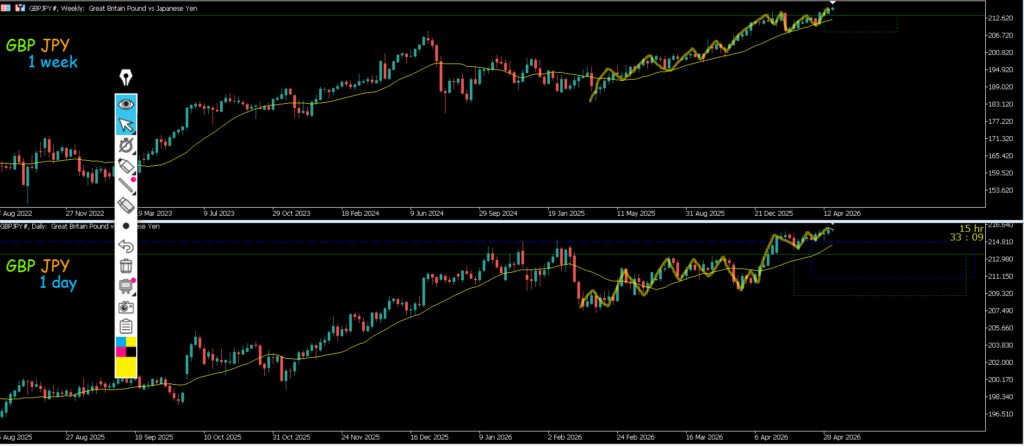This screenshot has width=1024, height=446.
Task: Click the pen nib icon above the drawing toolbar
Action: [x=126, y=78]
